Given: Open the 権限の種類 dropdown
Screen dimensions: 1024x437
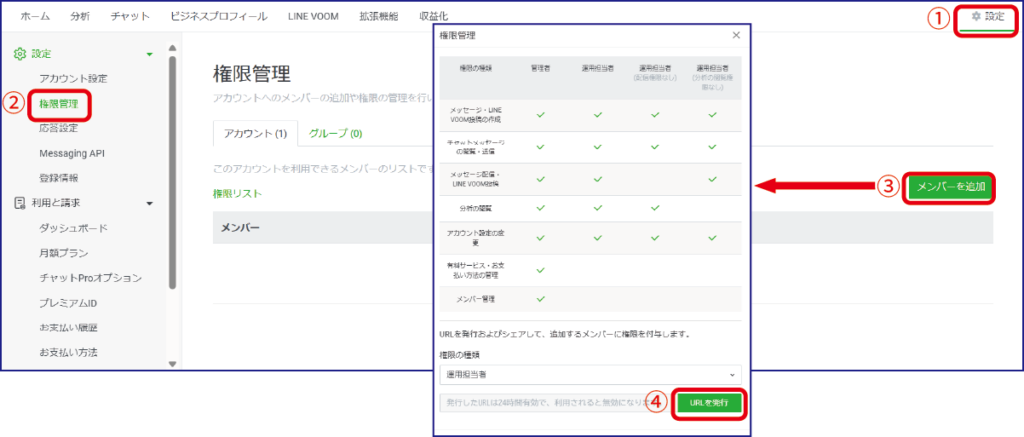Looking at the screenshot, I should pos(590,375).
